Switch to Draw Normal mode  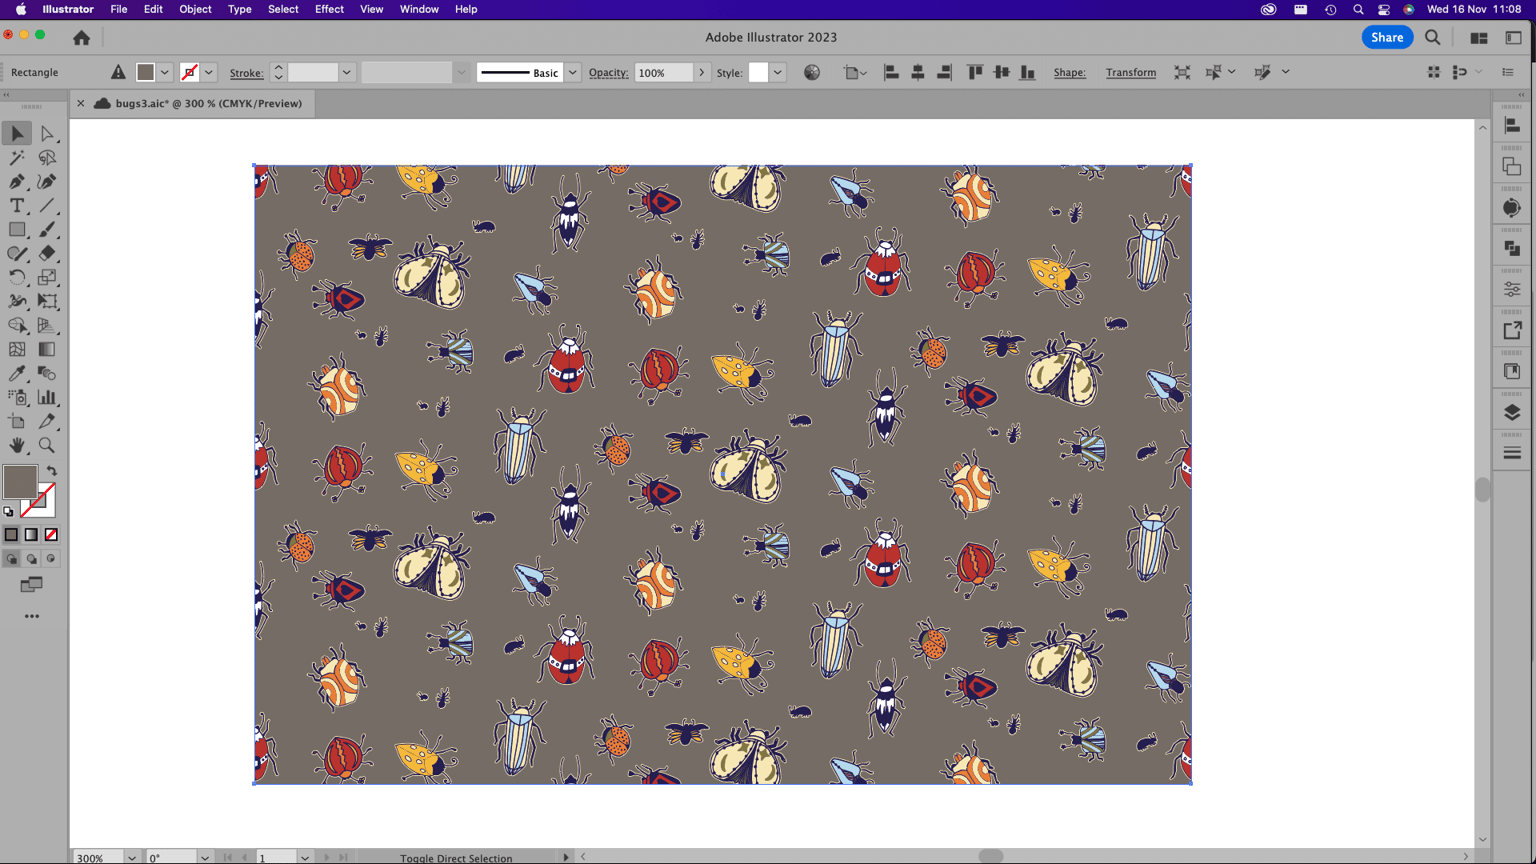coord(12,559)
